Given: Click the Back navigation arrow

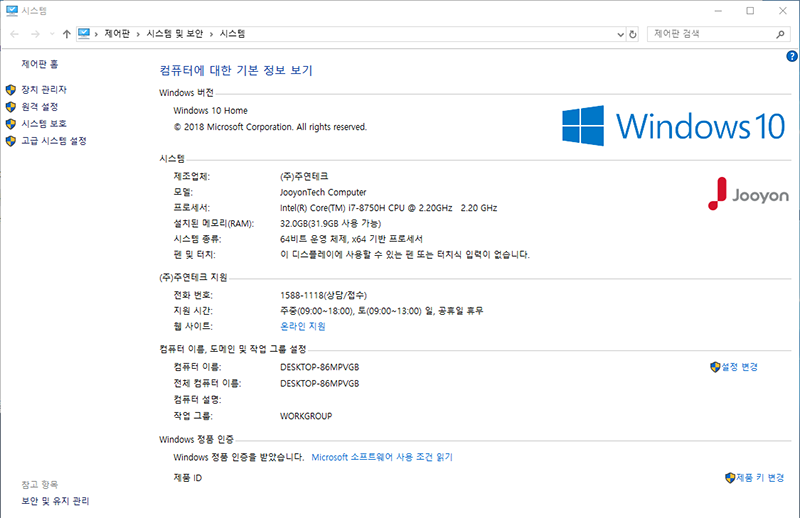Looking at the screenshot, I should pyautogui.click(x=14, y=34).
